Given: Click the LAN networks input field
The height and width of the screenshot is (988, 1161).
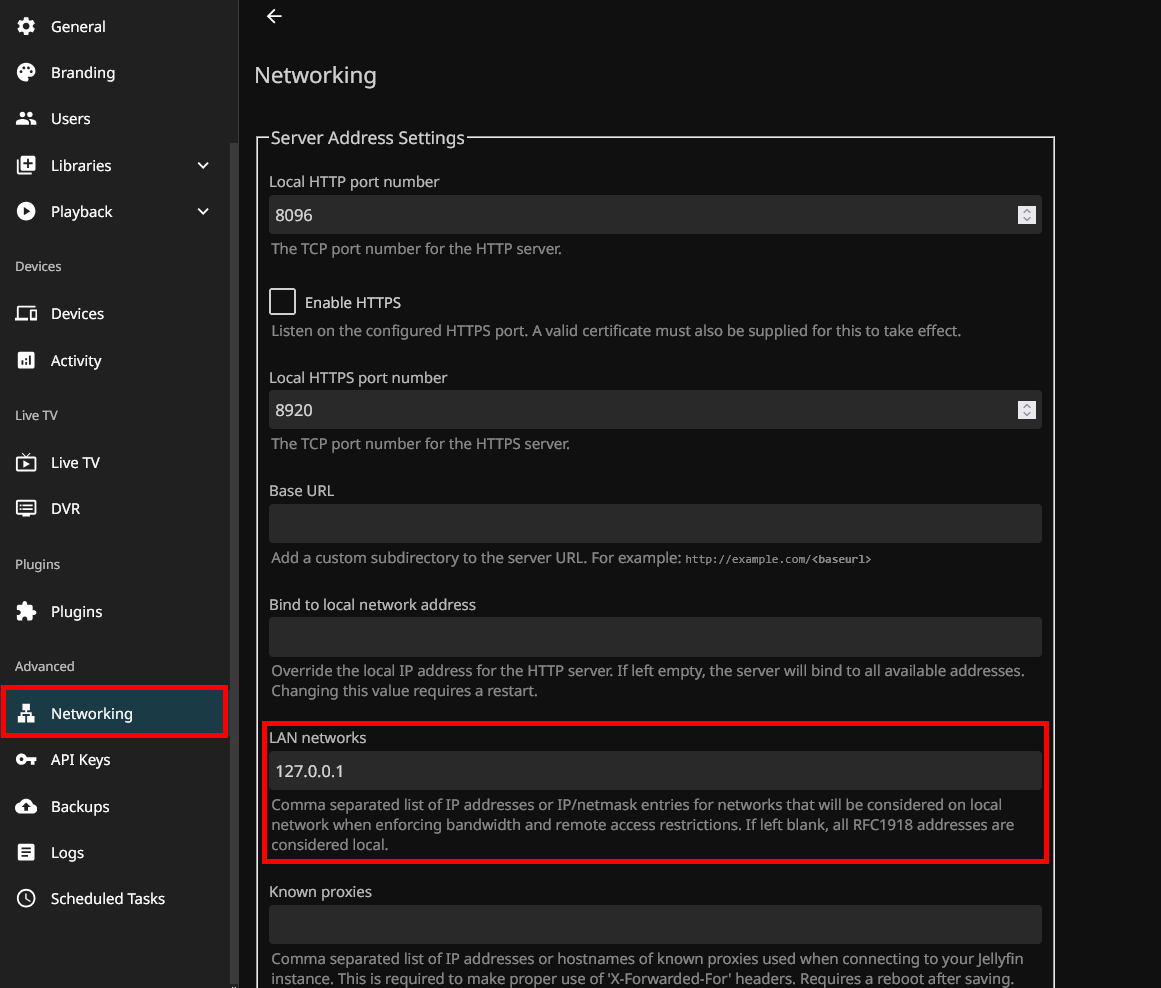Looking at the screenshot, I should pyautogui.click(x=654, y=771).
